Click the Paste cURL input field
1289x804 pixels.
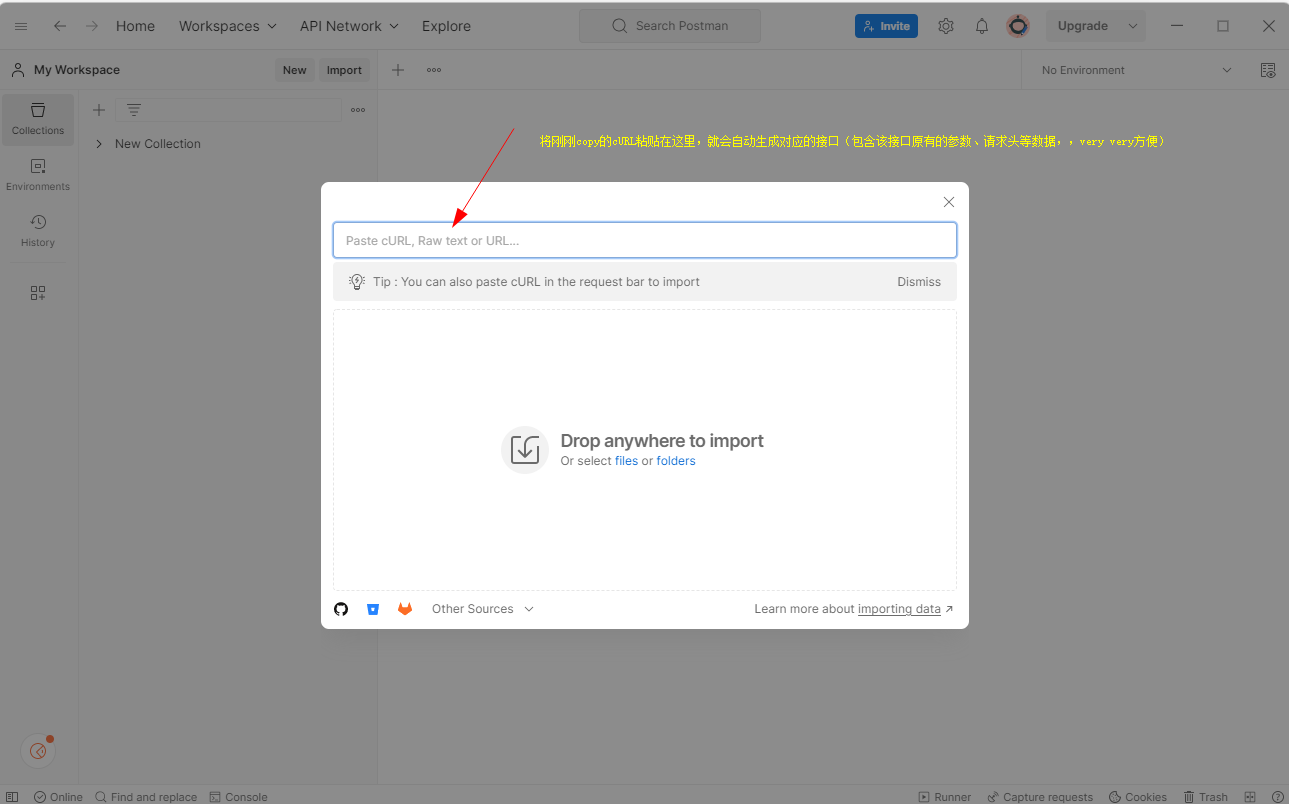point(645,240)
